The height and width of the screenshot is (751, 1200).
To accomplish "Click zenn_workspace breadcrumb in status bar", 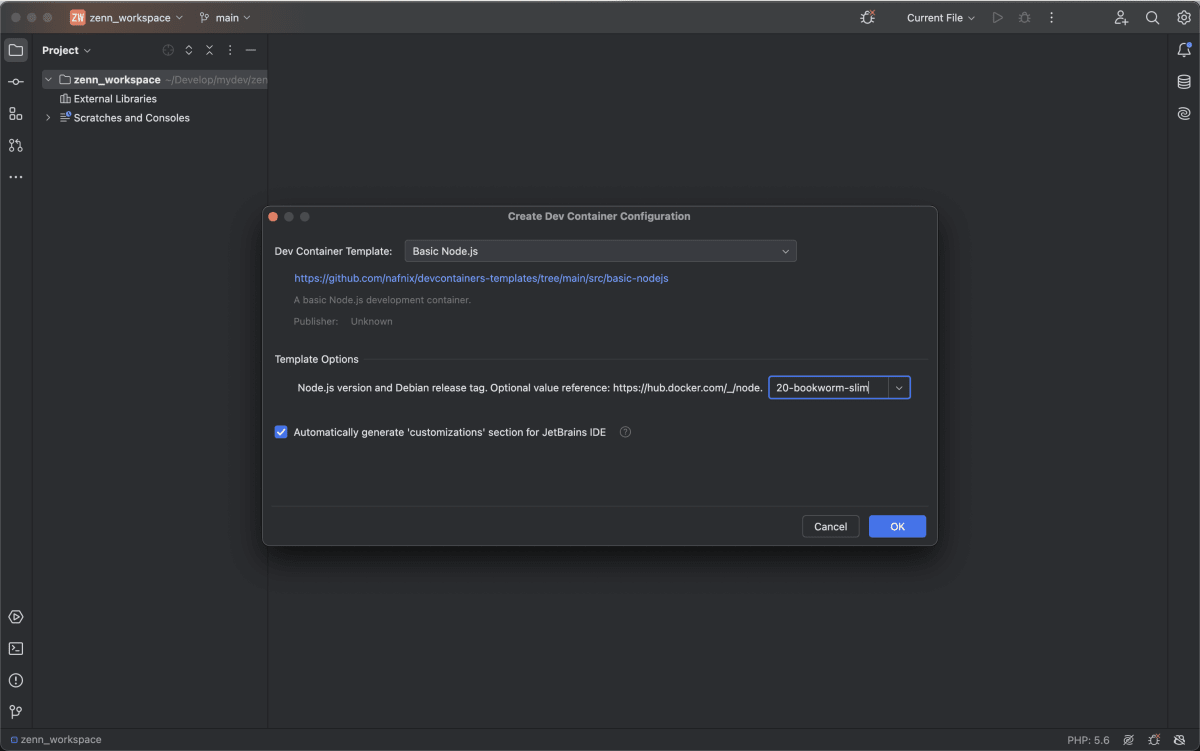I will tap(56, 740).
